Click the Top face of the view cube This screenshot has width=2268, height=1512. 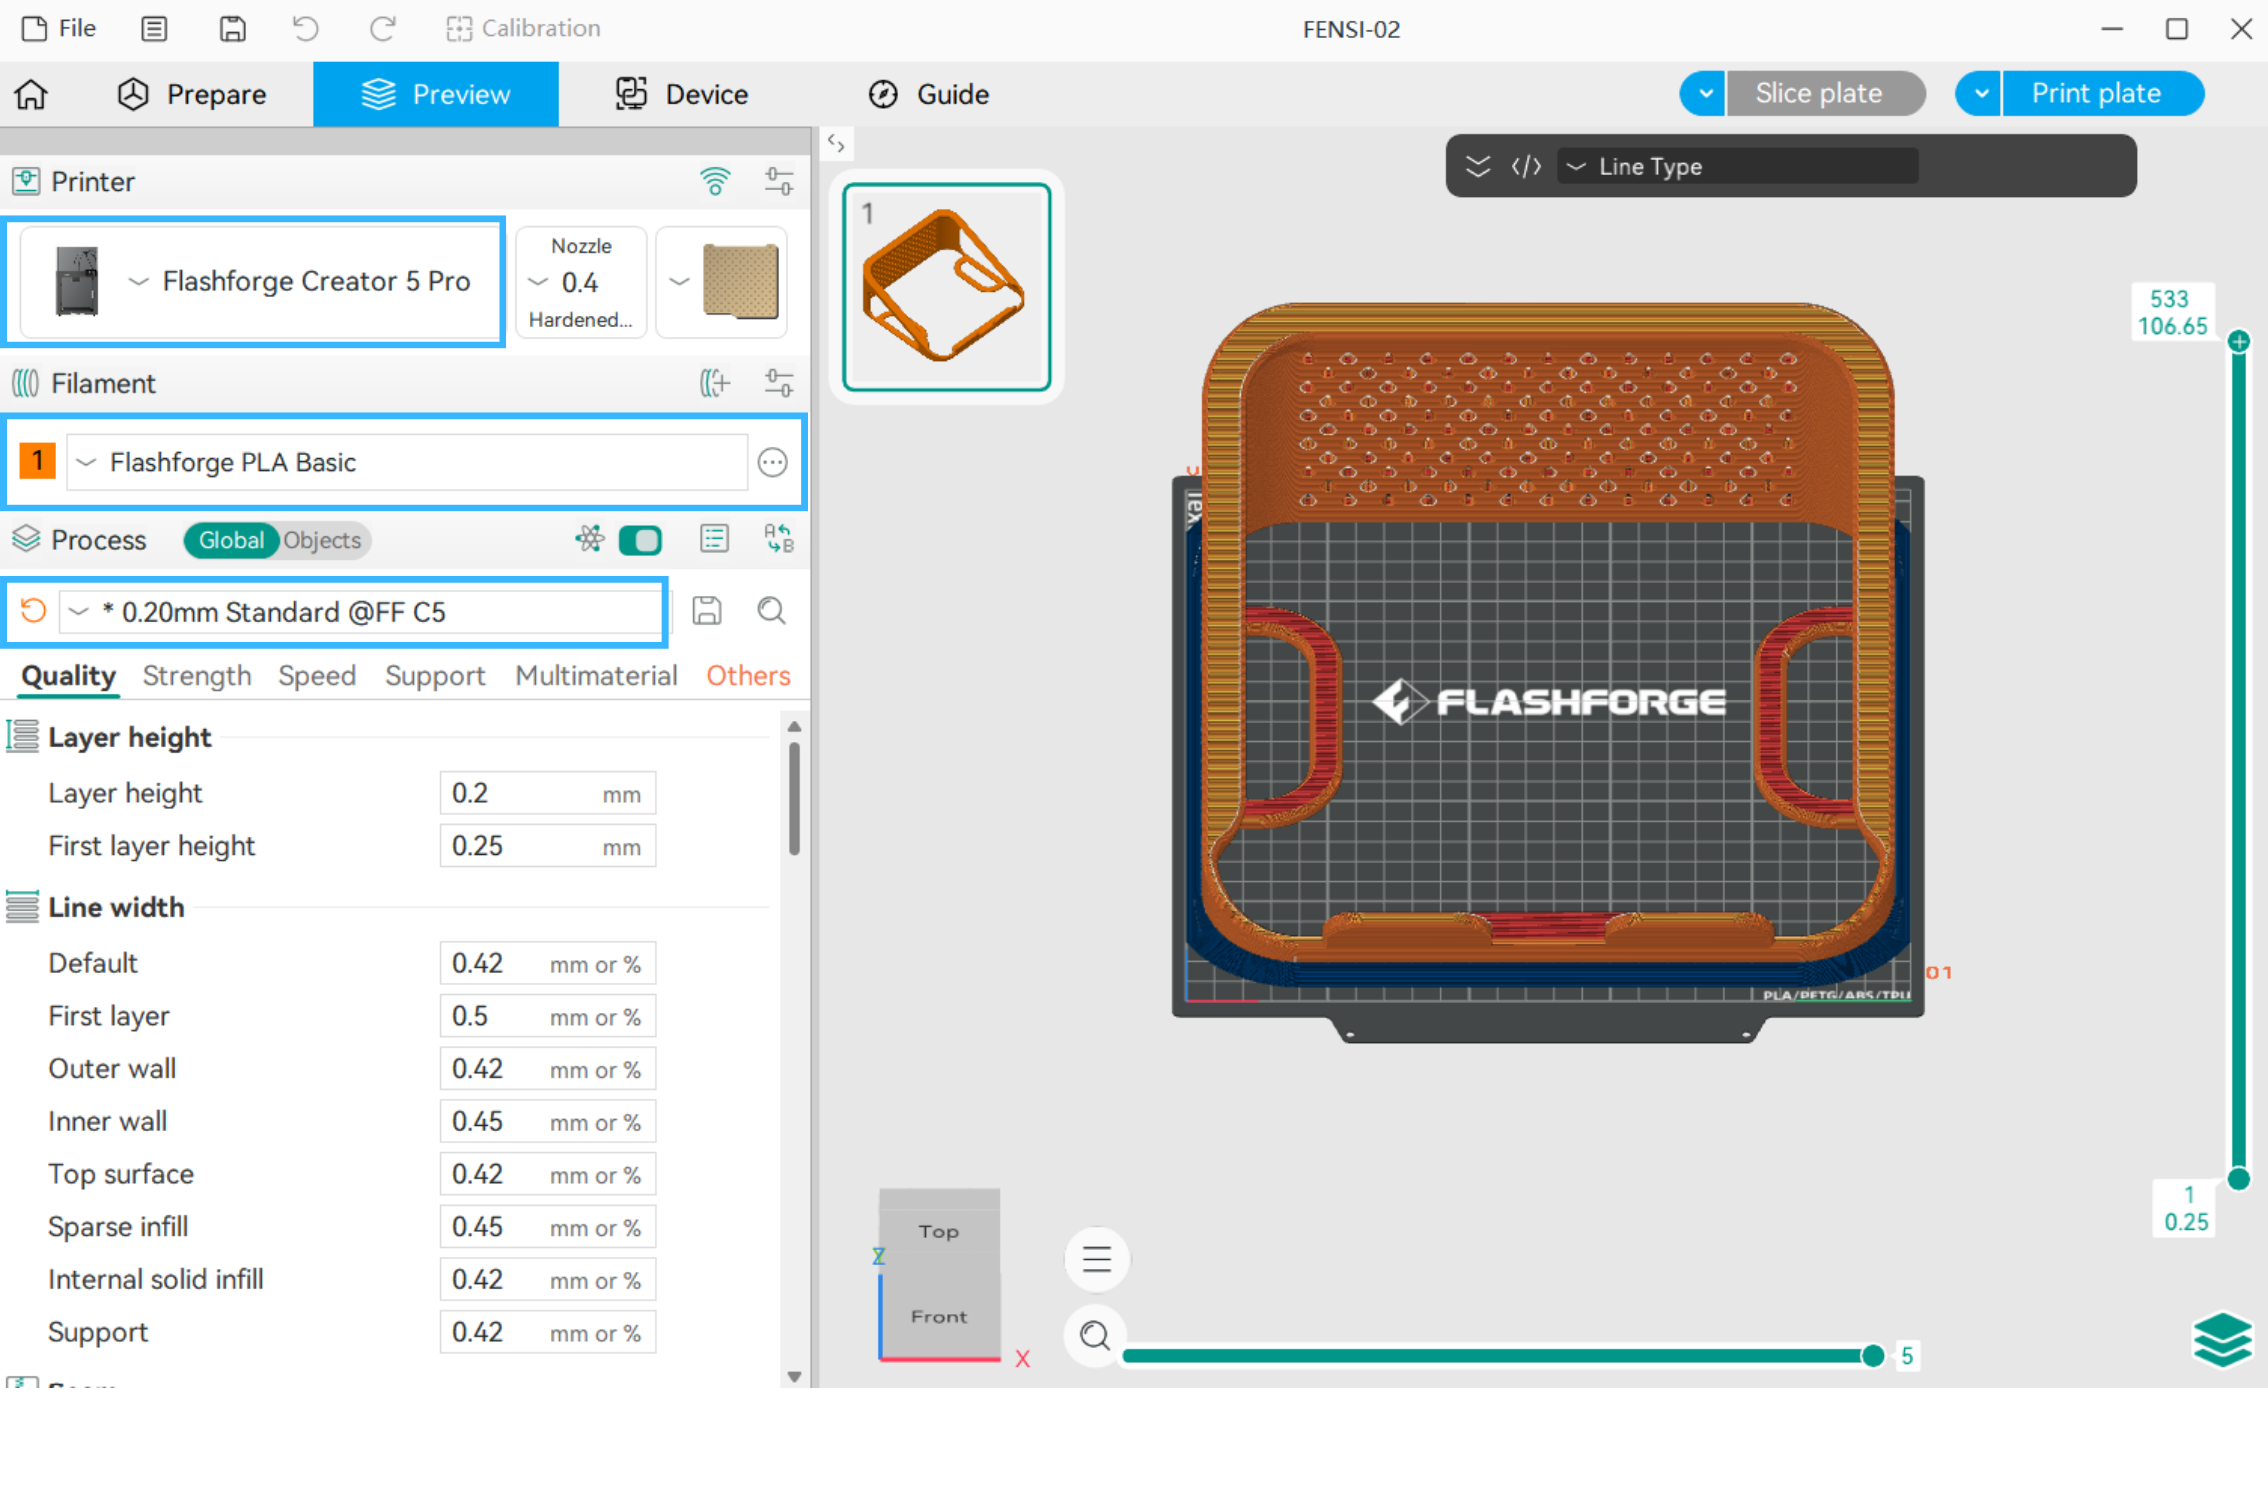point(939,1231)
